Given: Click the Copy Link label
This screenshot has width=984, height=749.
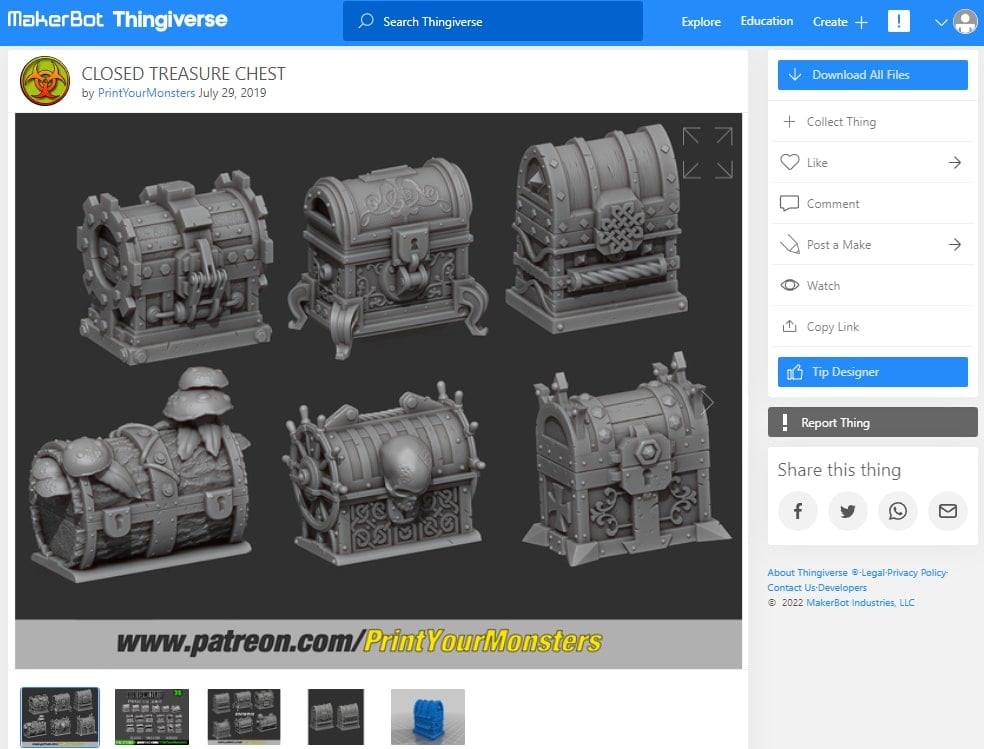Looking at the screenshot, I should (832, 326).
